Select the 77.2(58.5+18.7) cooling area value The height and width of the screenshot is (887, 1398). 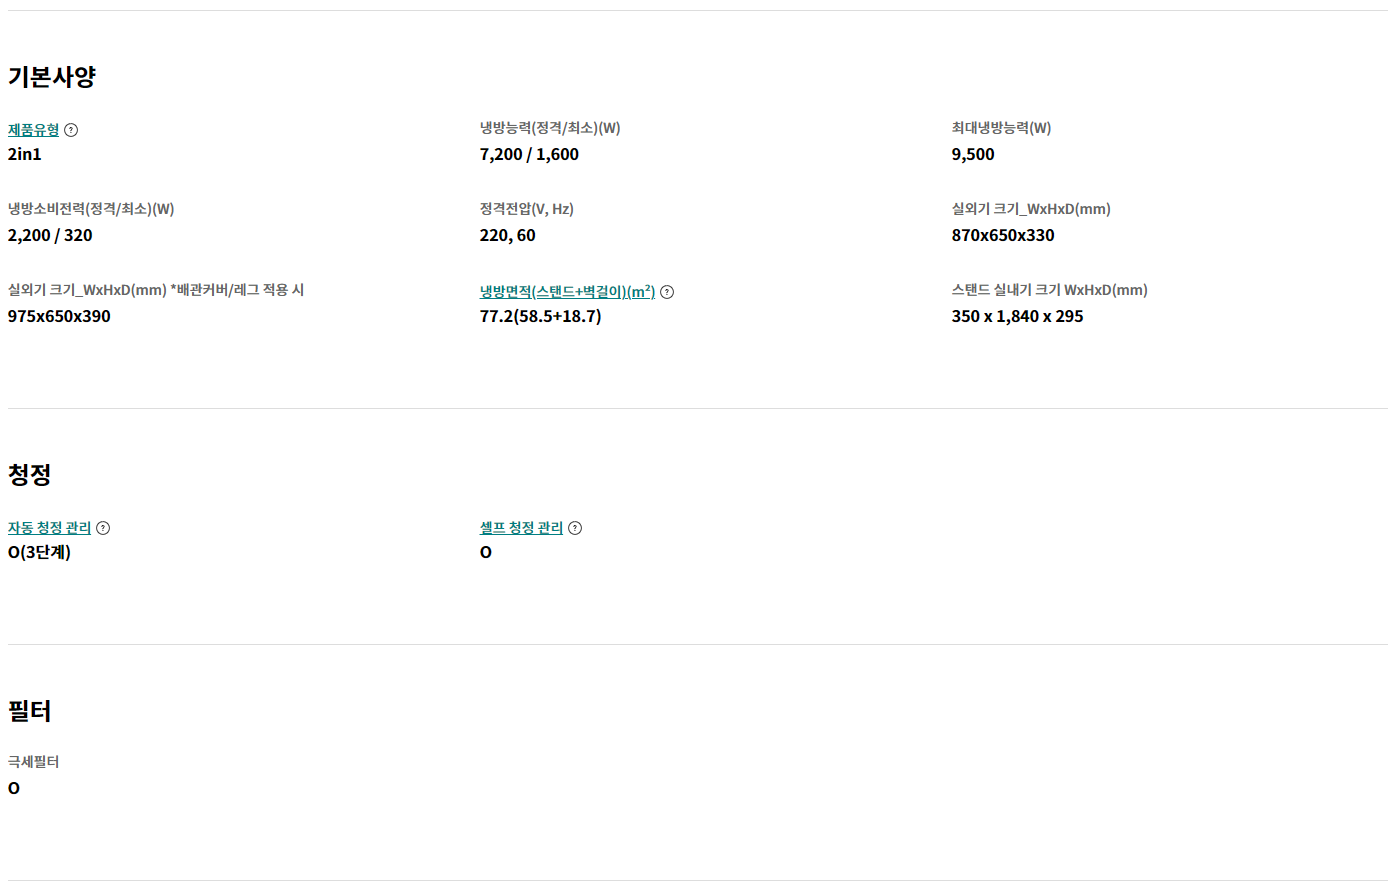click(540, 316)
